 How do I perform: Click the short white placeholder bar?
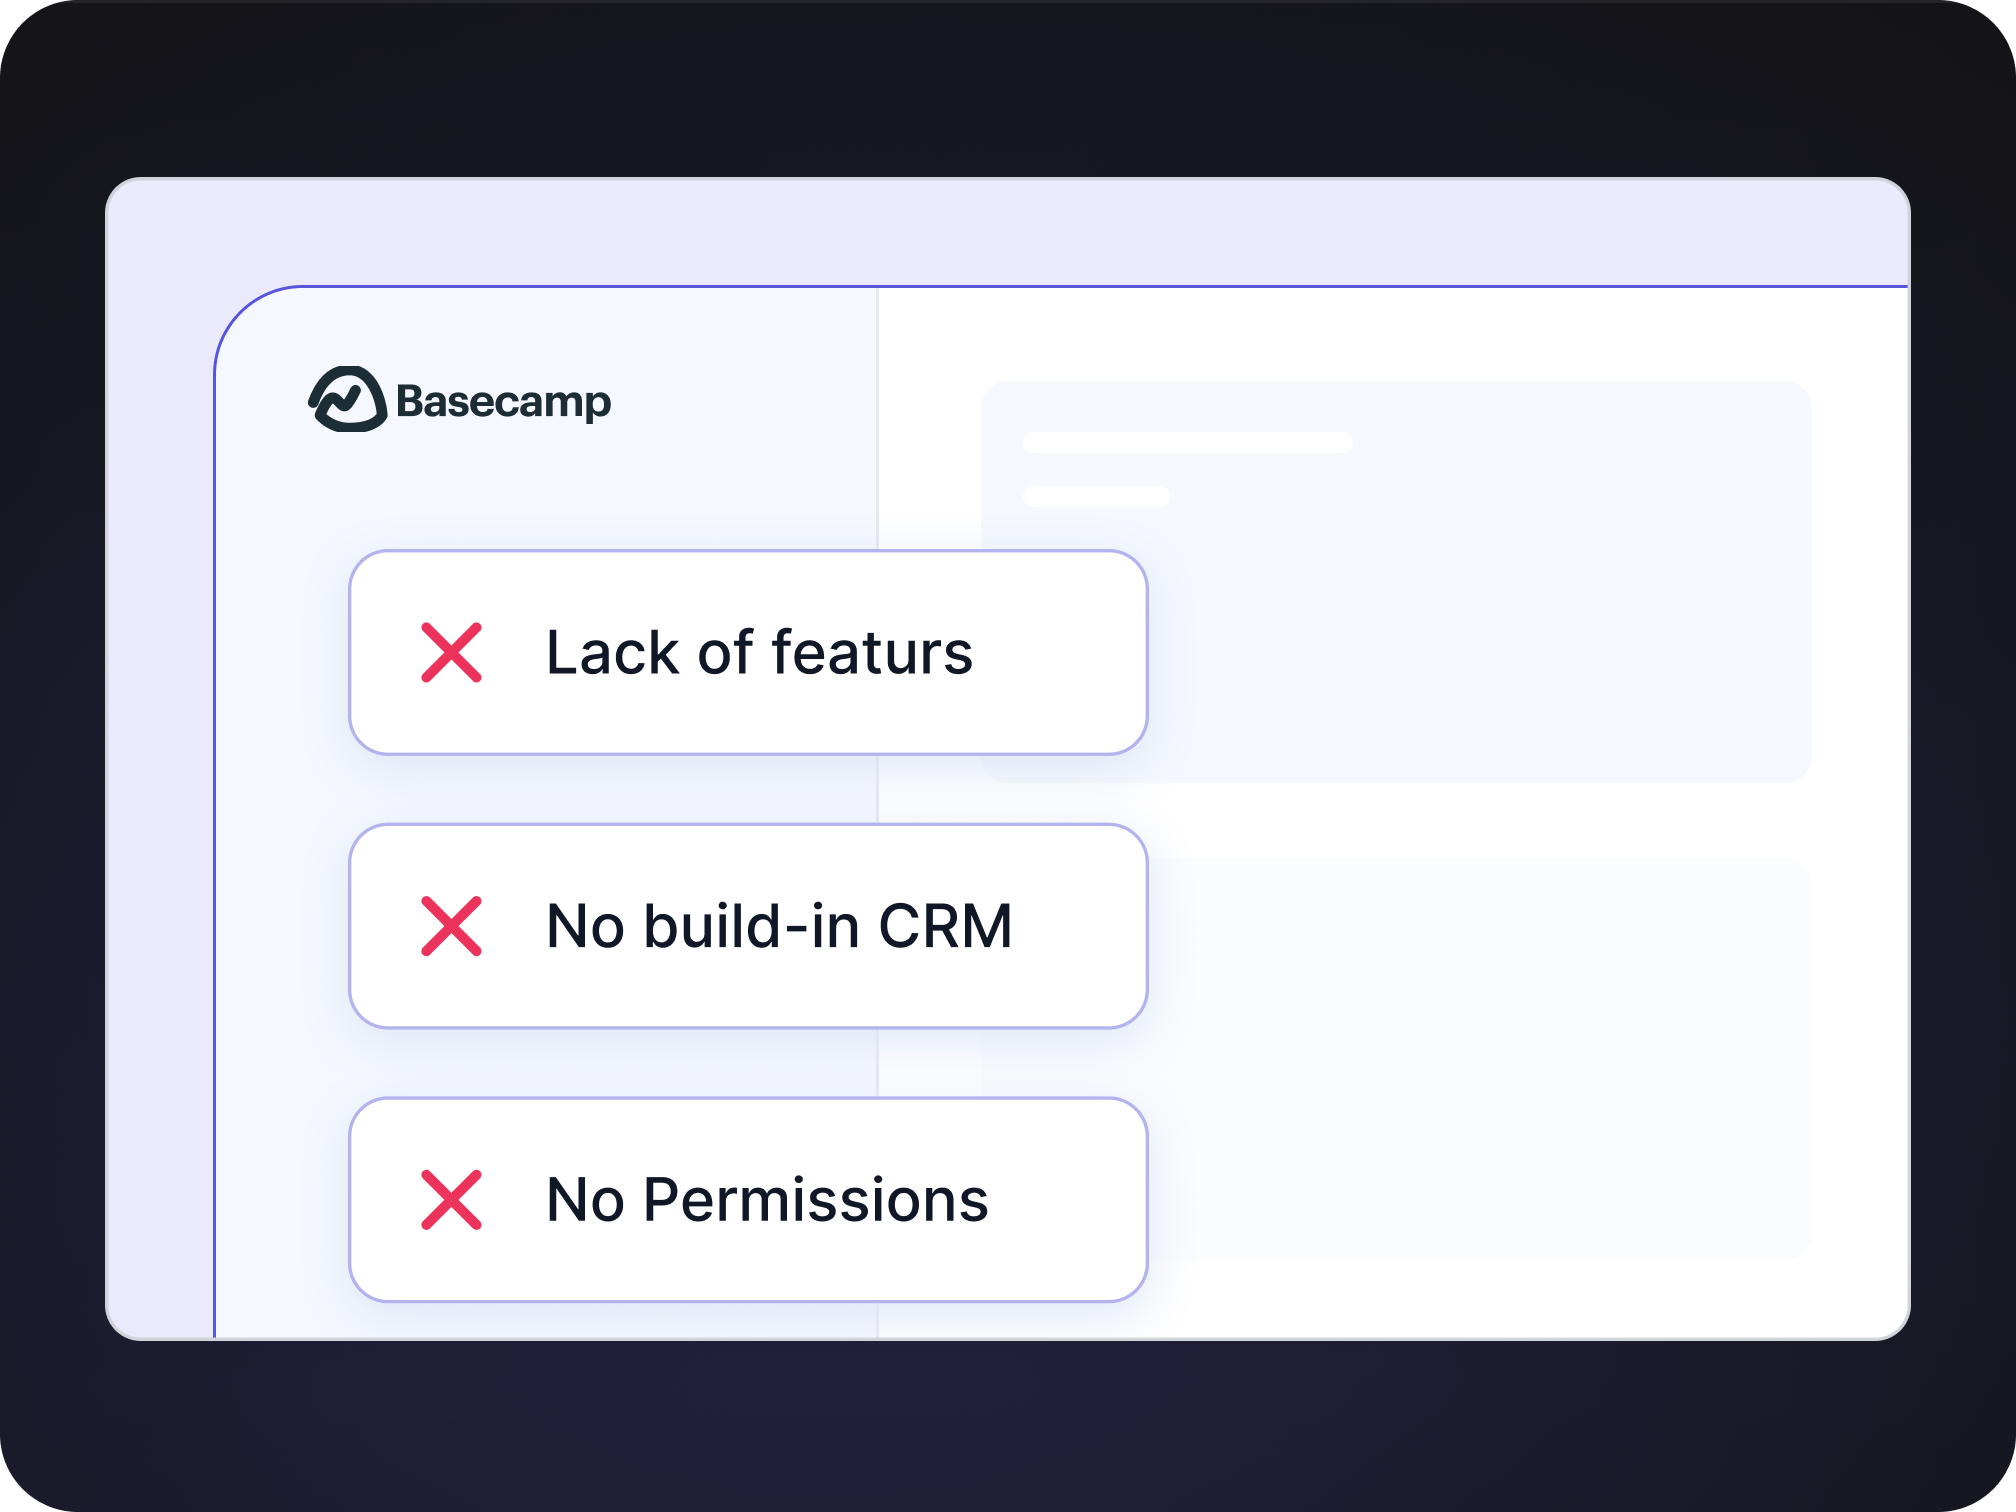coord(1096,497)
